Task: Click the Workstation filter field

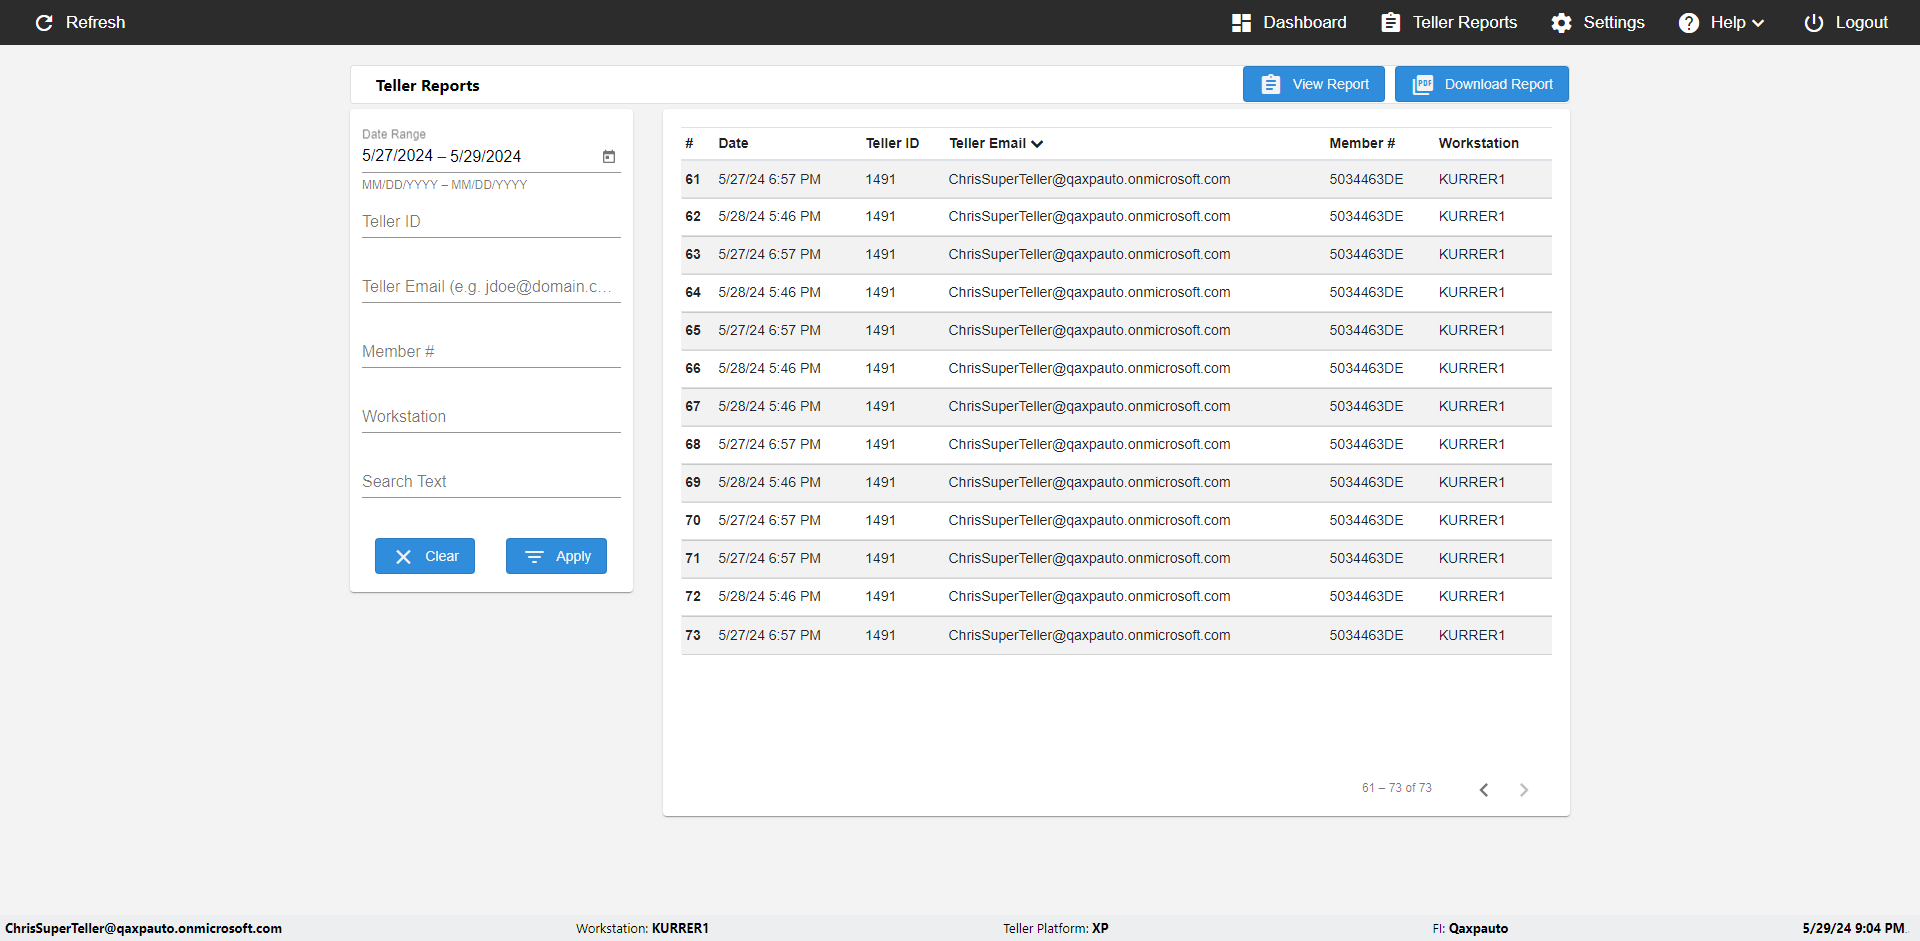Action: point(491,416)
